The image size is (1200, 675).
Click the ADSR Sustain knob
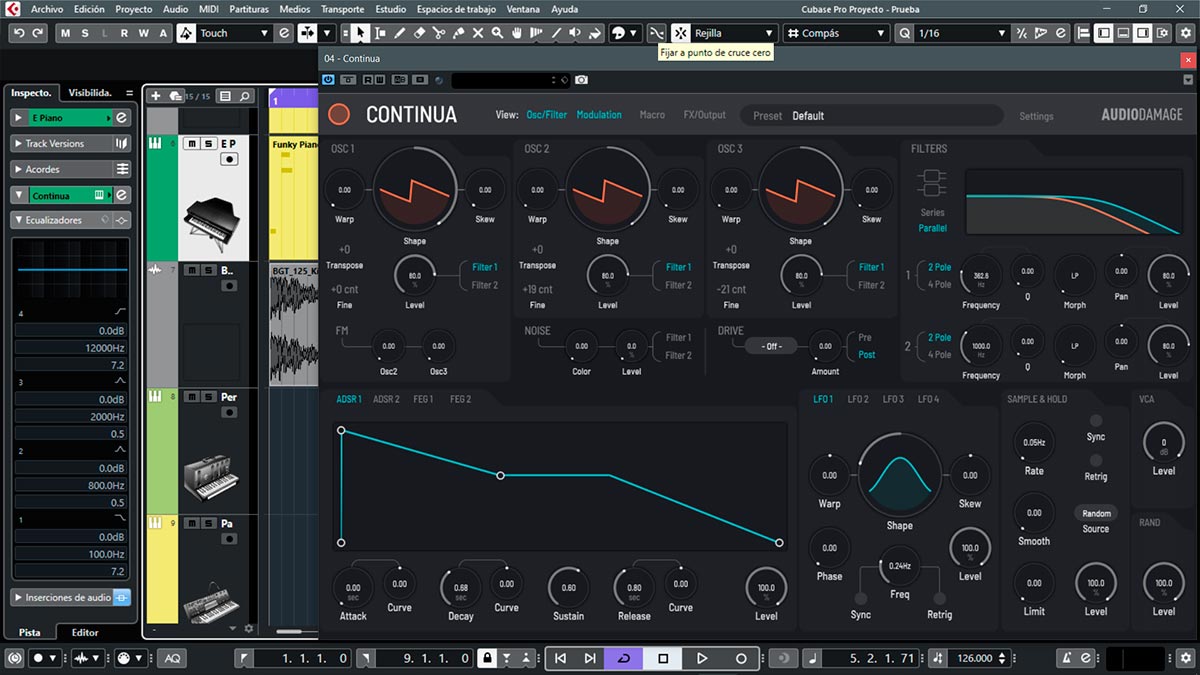[x=568, y=587]
